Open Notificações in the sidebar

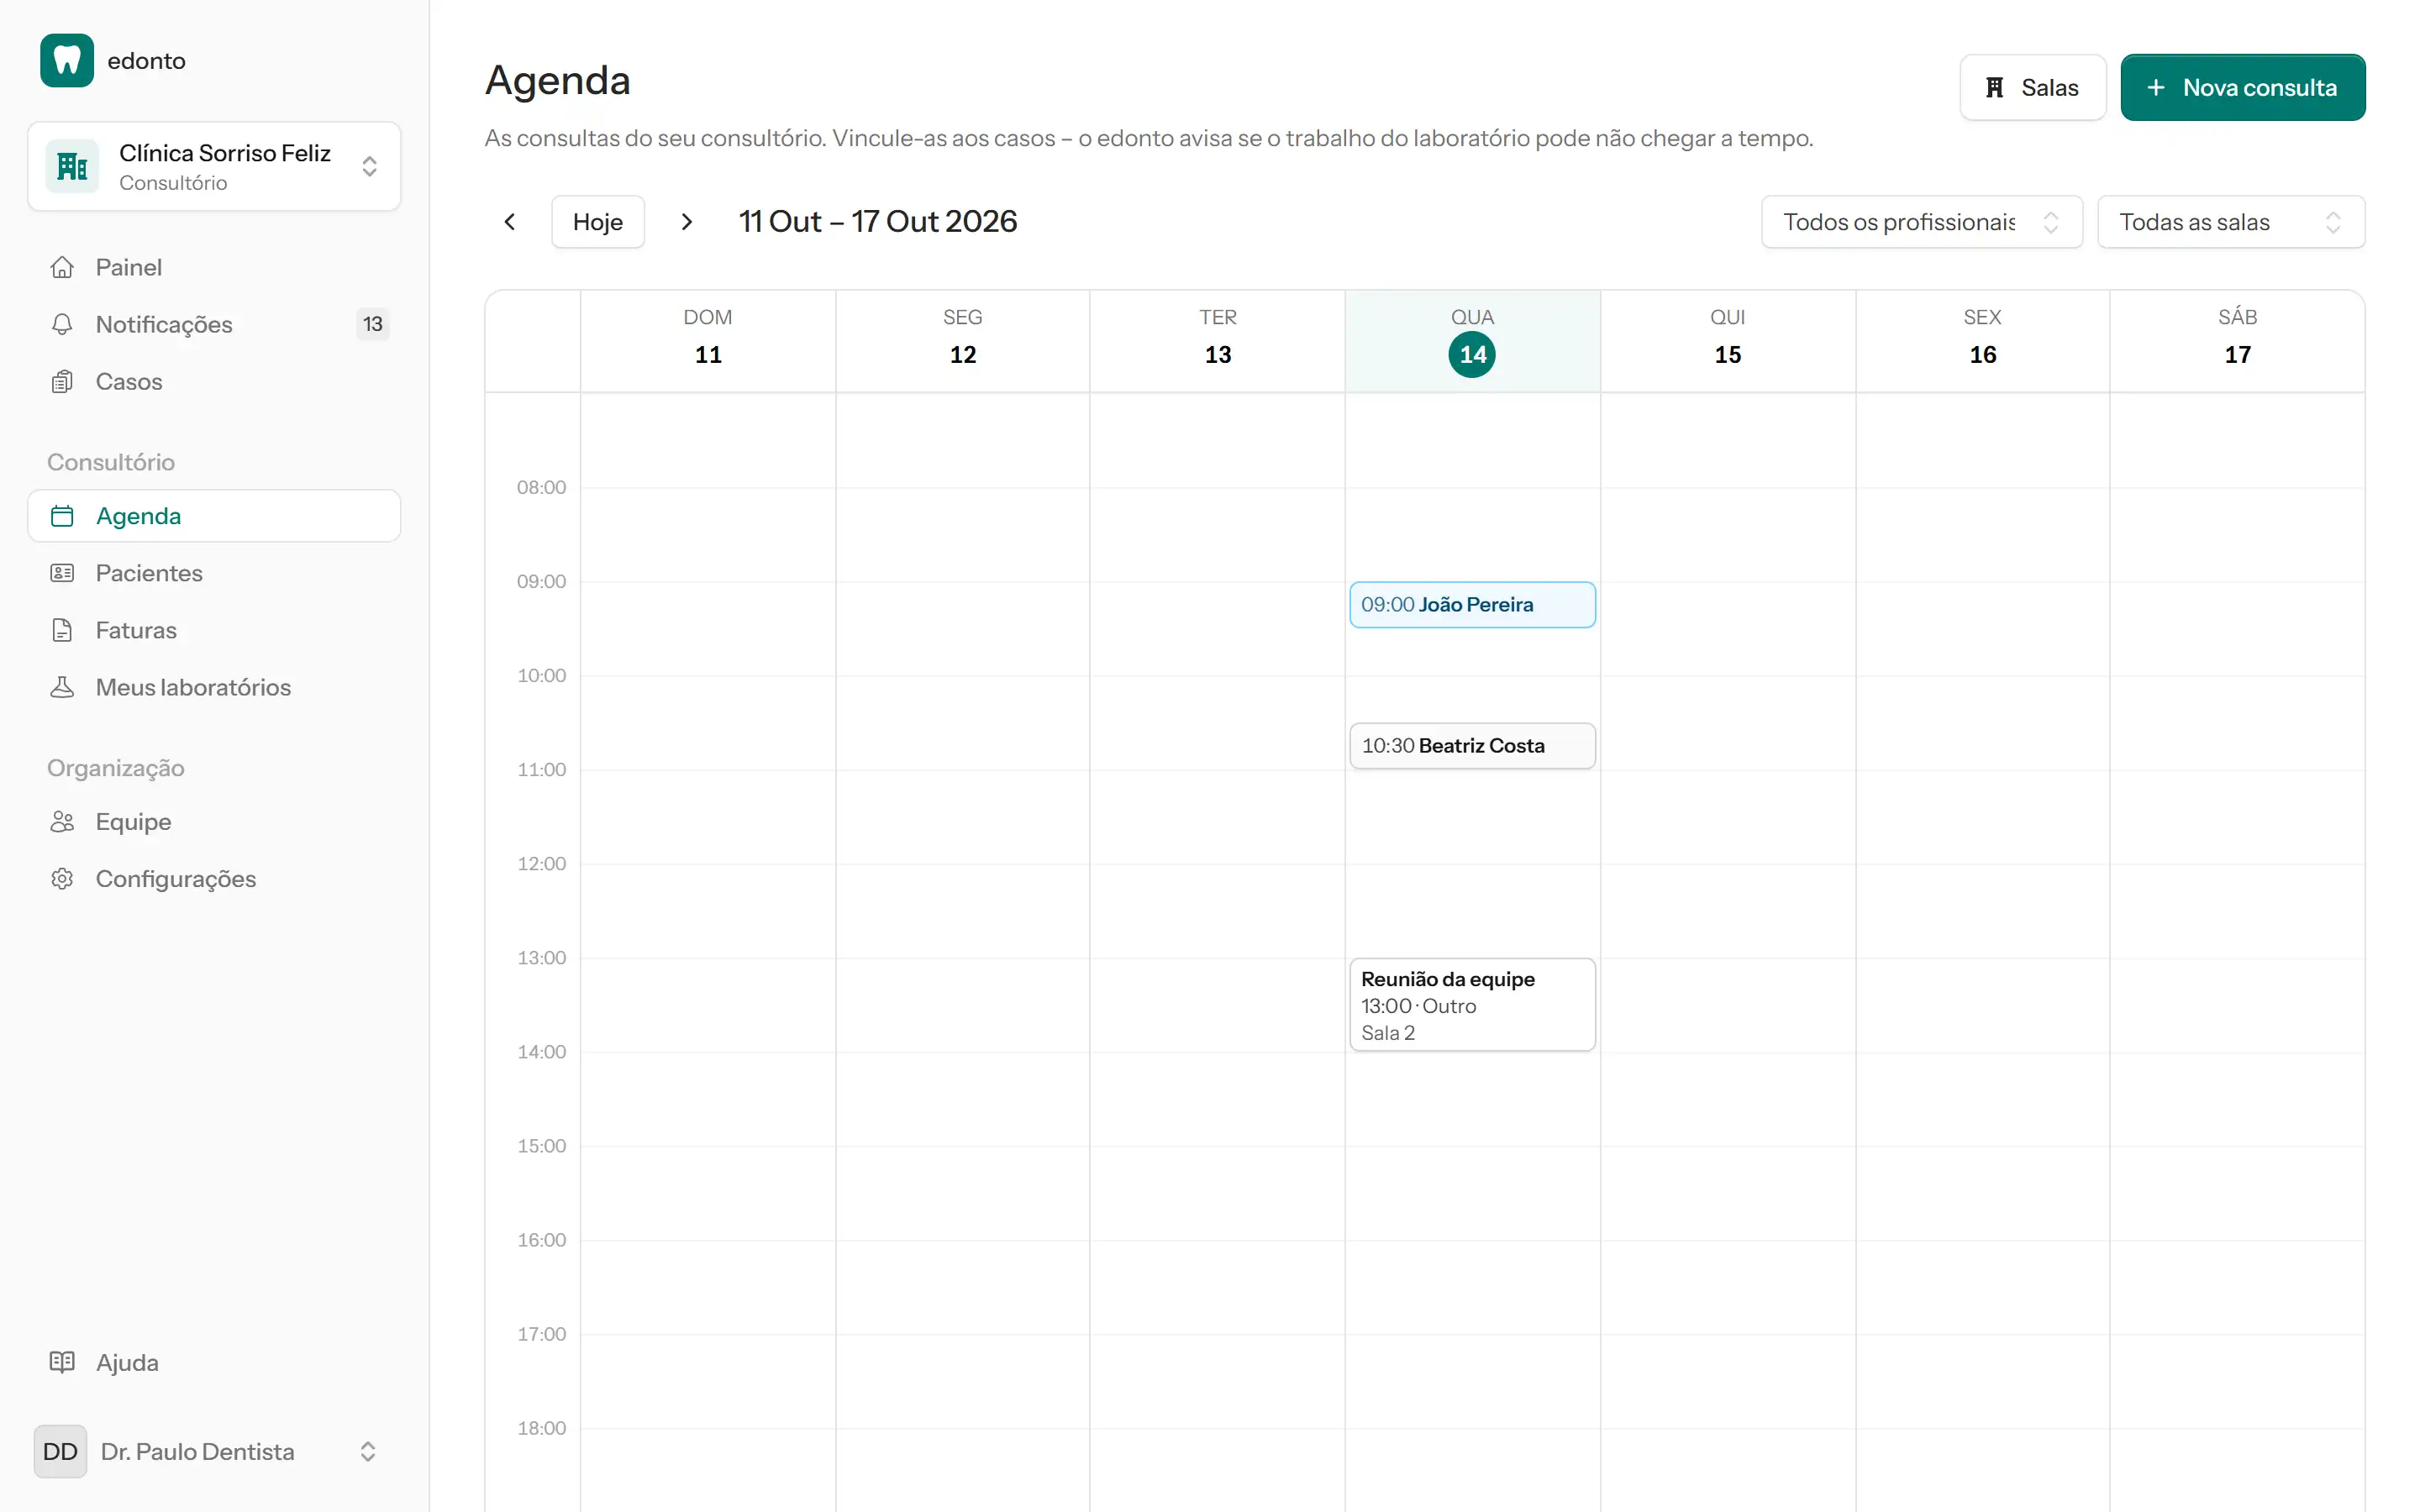[214, 324]
